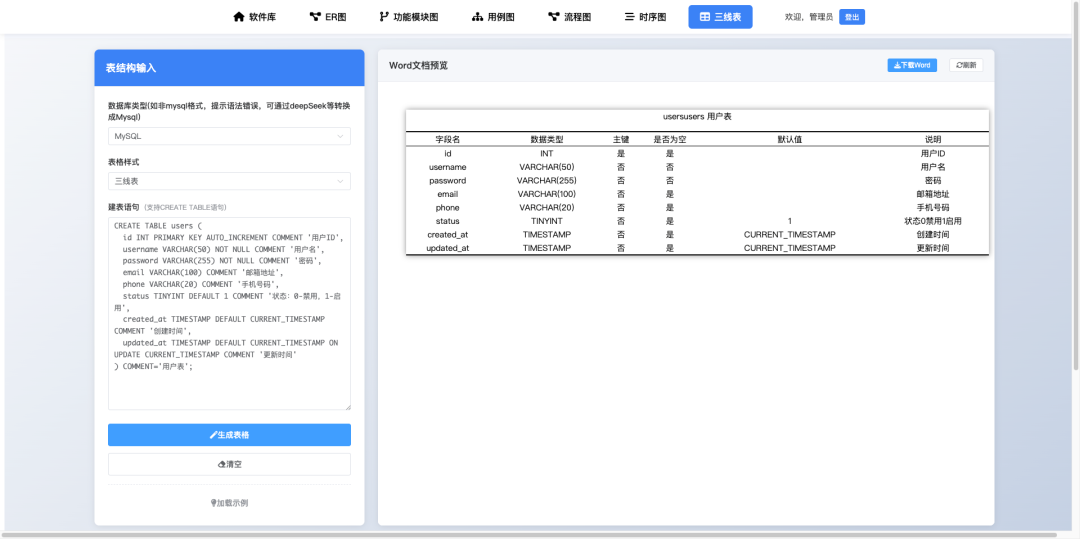Click the 说明 column header

pos(933,139)
